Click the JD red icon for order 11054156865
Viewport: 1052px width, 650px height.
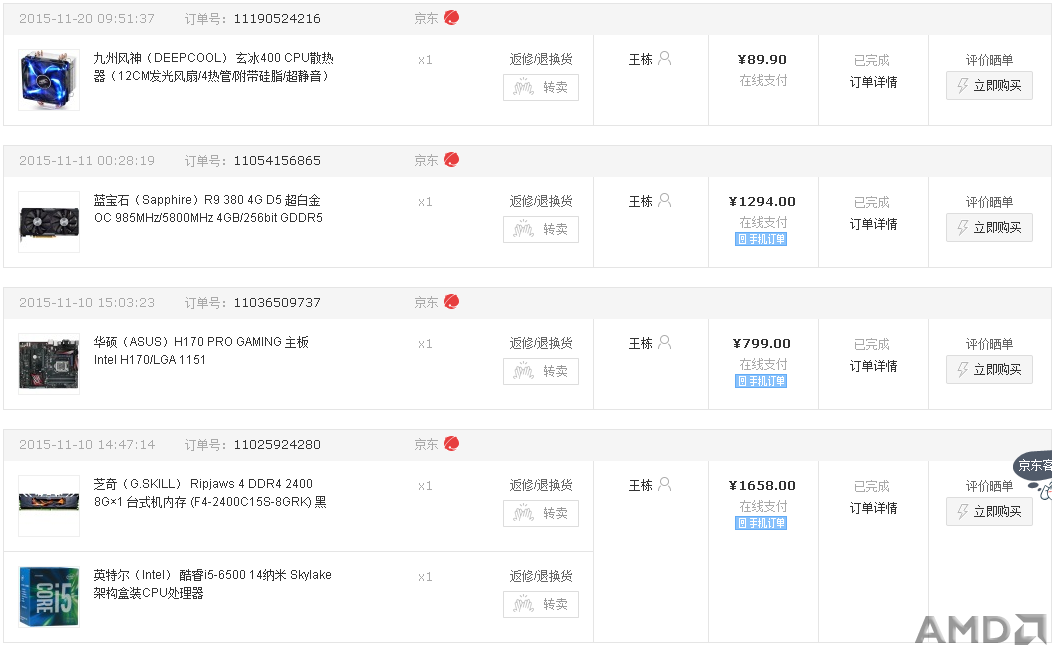[452, 160]
